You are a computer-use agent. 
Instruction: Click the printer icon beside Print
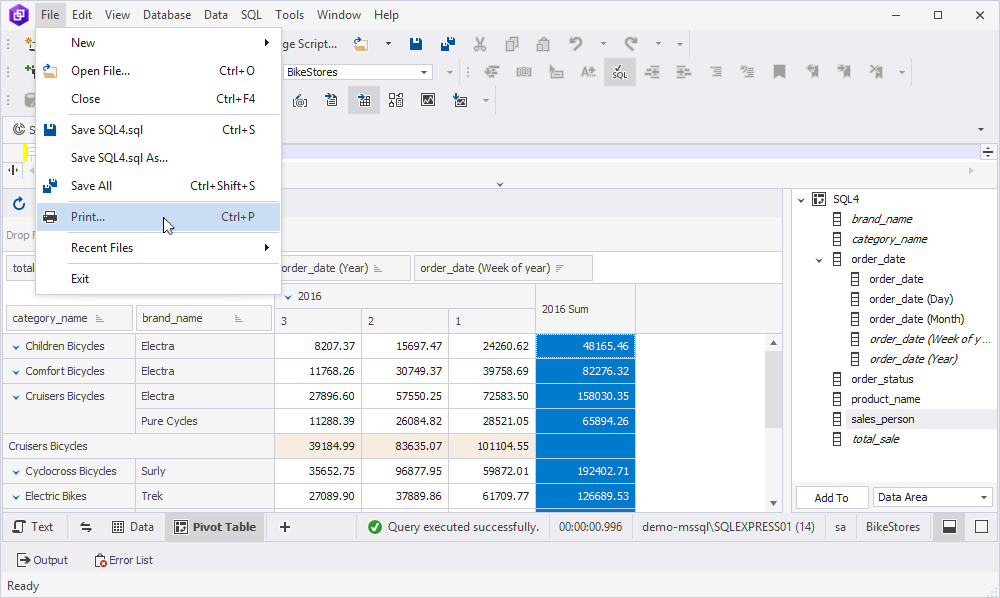50,217
